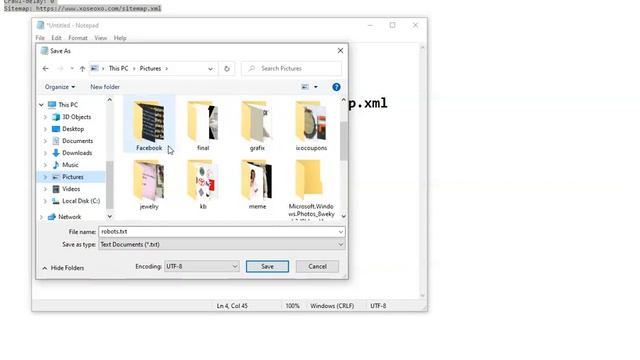Select 3D Objects in navigation pane
This screenshot has width=640, height=360.
(76, 117)
